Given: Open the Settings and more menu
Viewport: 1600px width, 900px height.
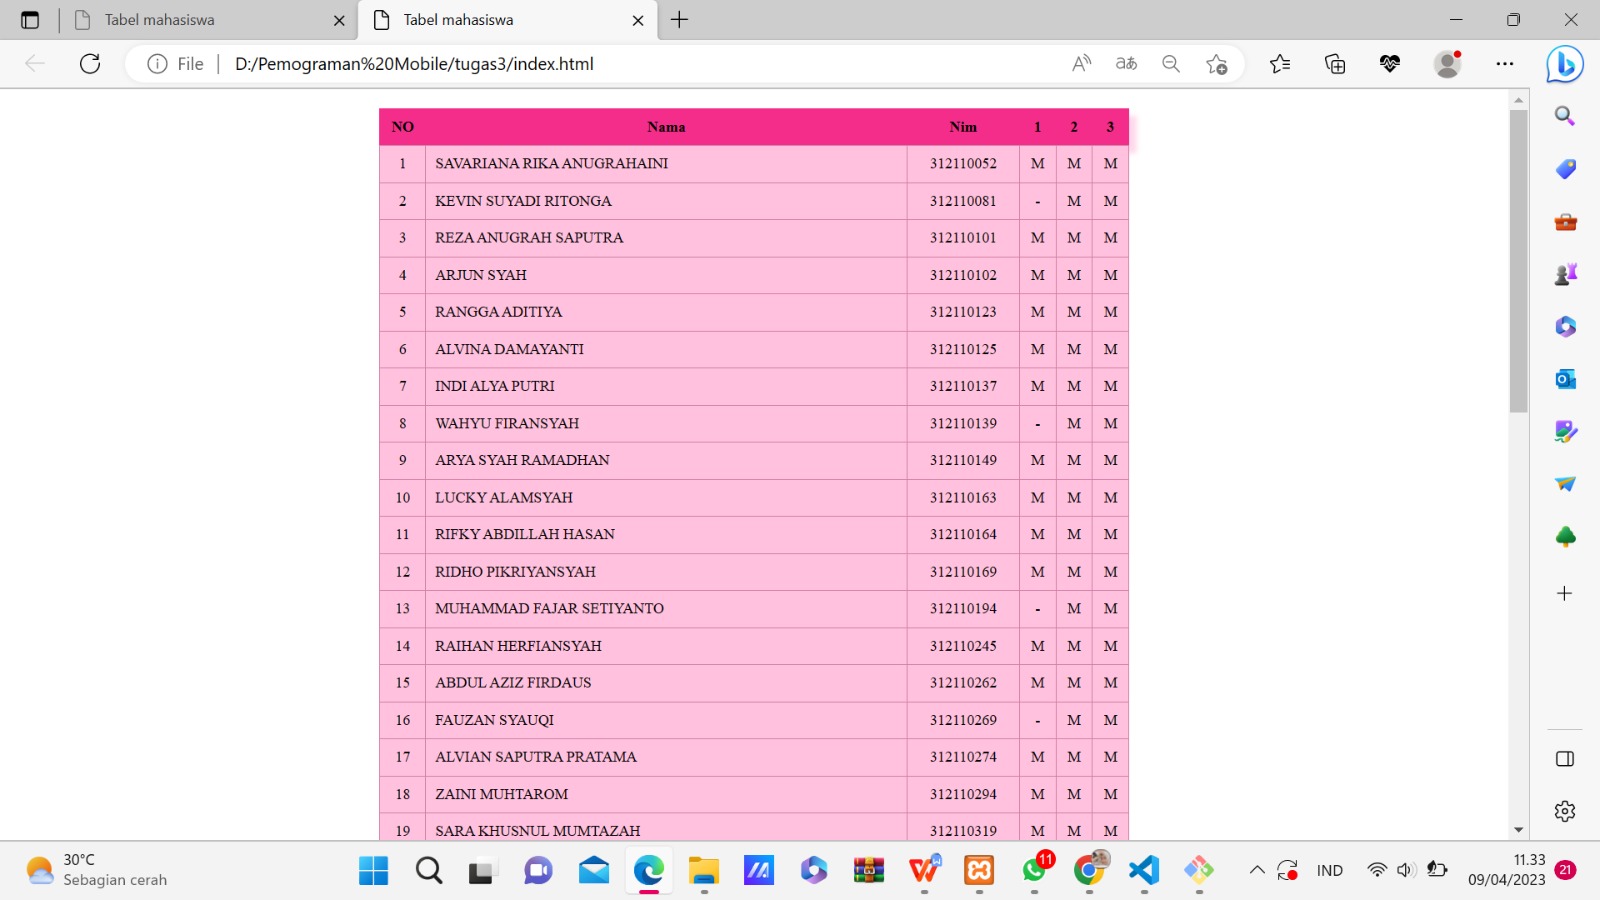Looking at the screenshot, I should pyautogui.click(x=1505, y=63).
